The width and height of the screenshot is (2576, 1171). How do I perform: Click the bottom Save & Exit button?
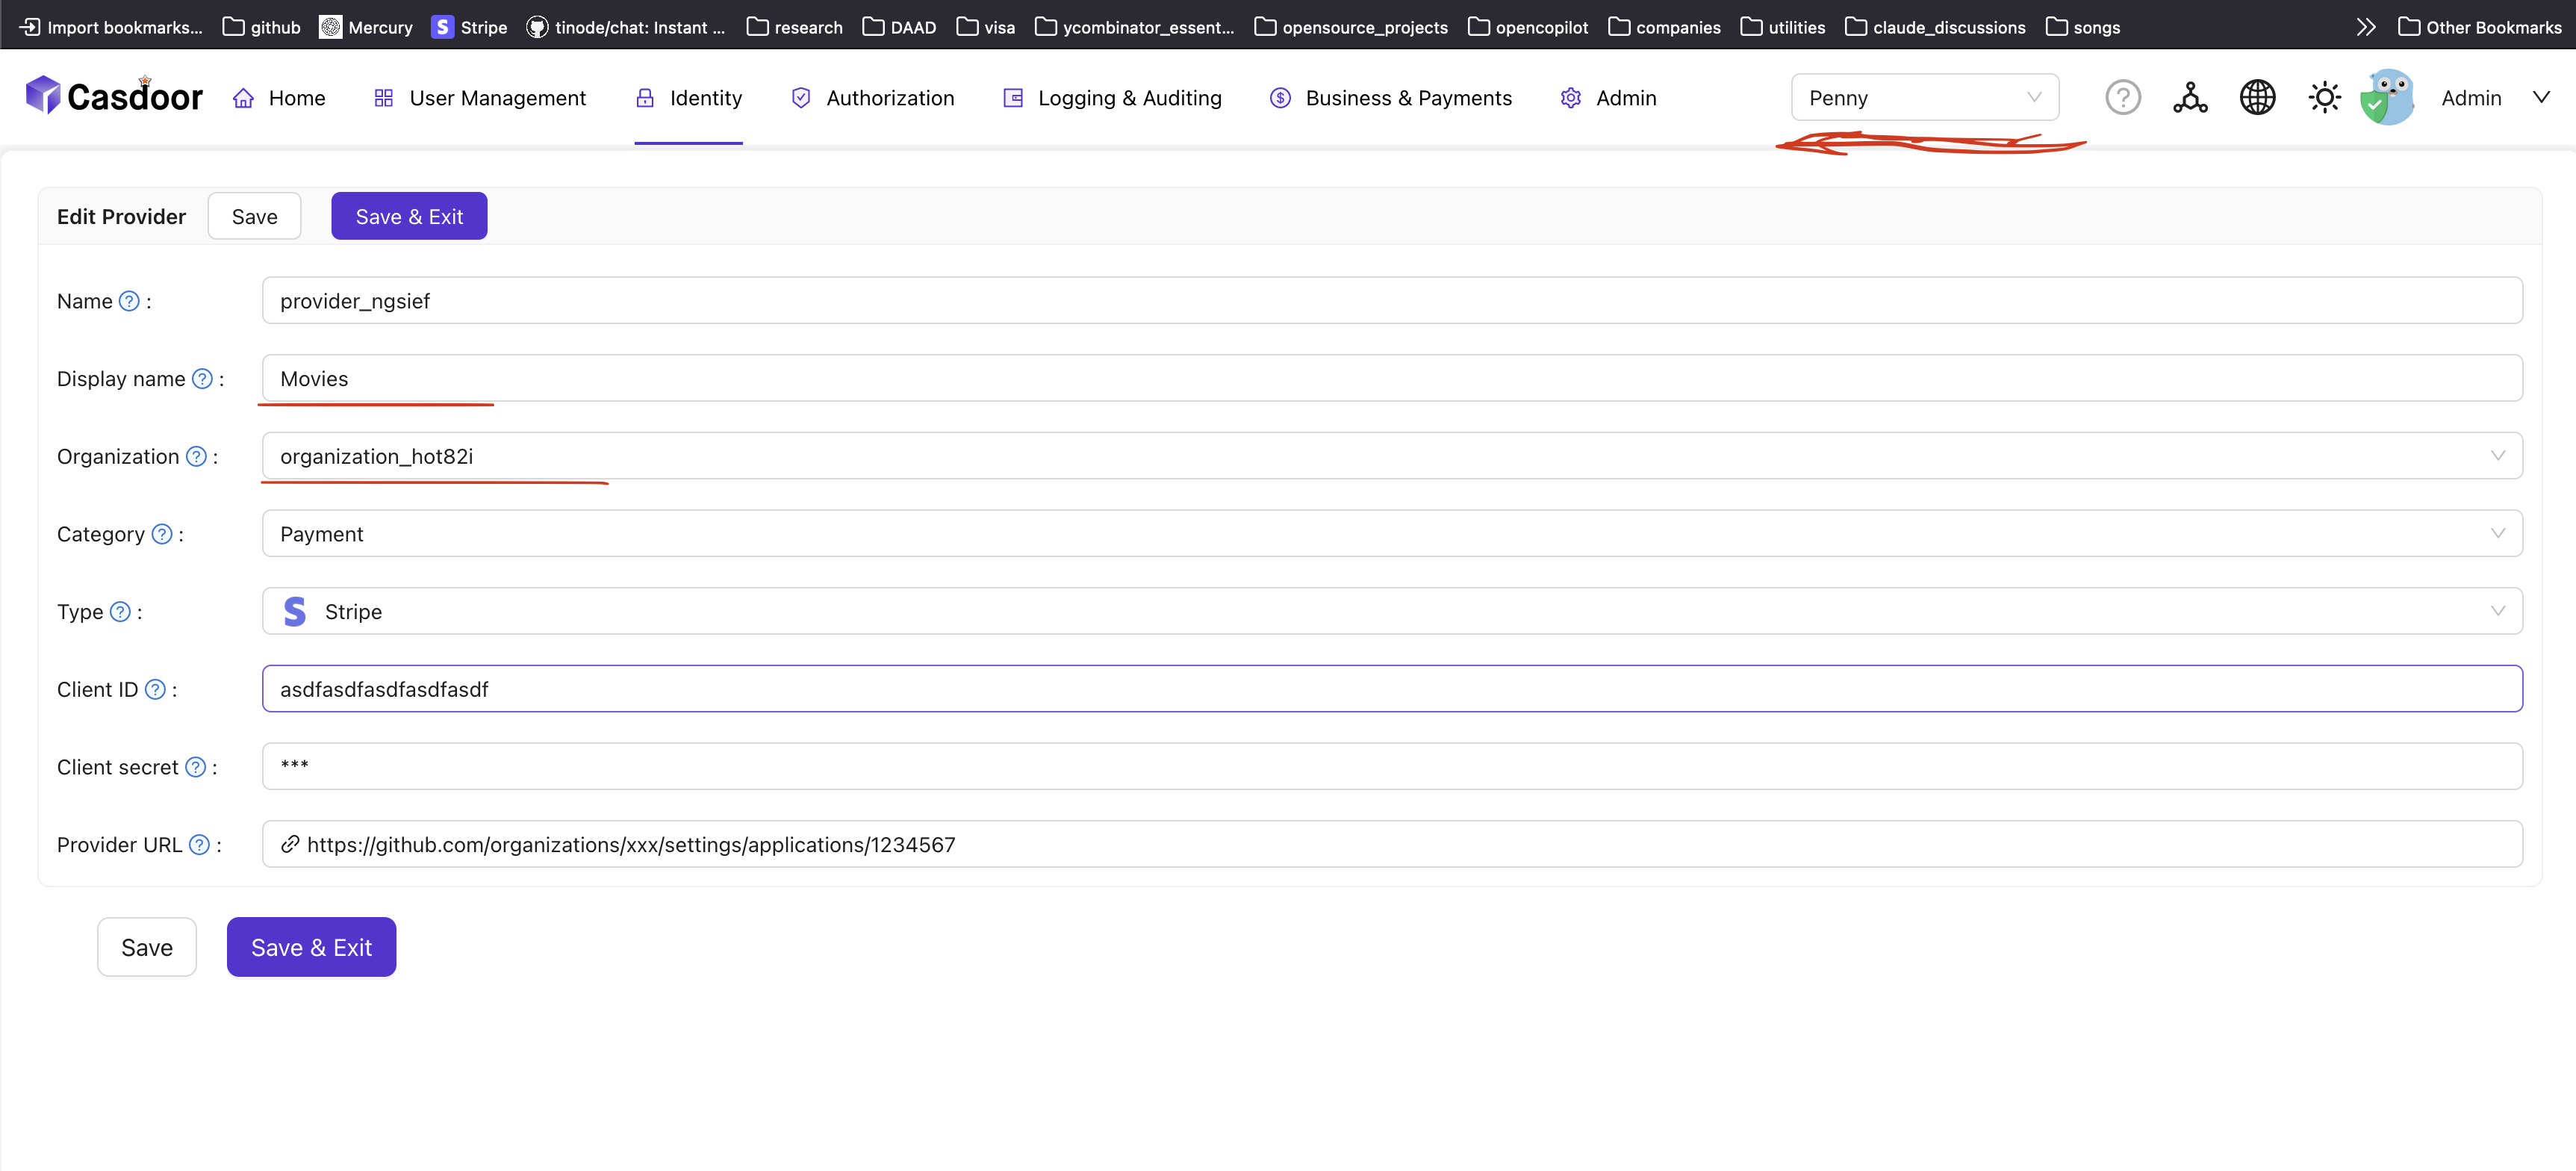[x=311, y=946]
